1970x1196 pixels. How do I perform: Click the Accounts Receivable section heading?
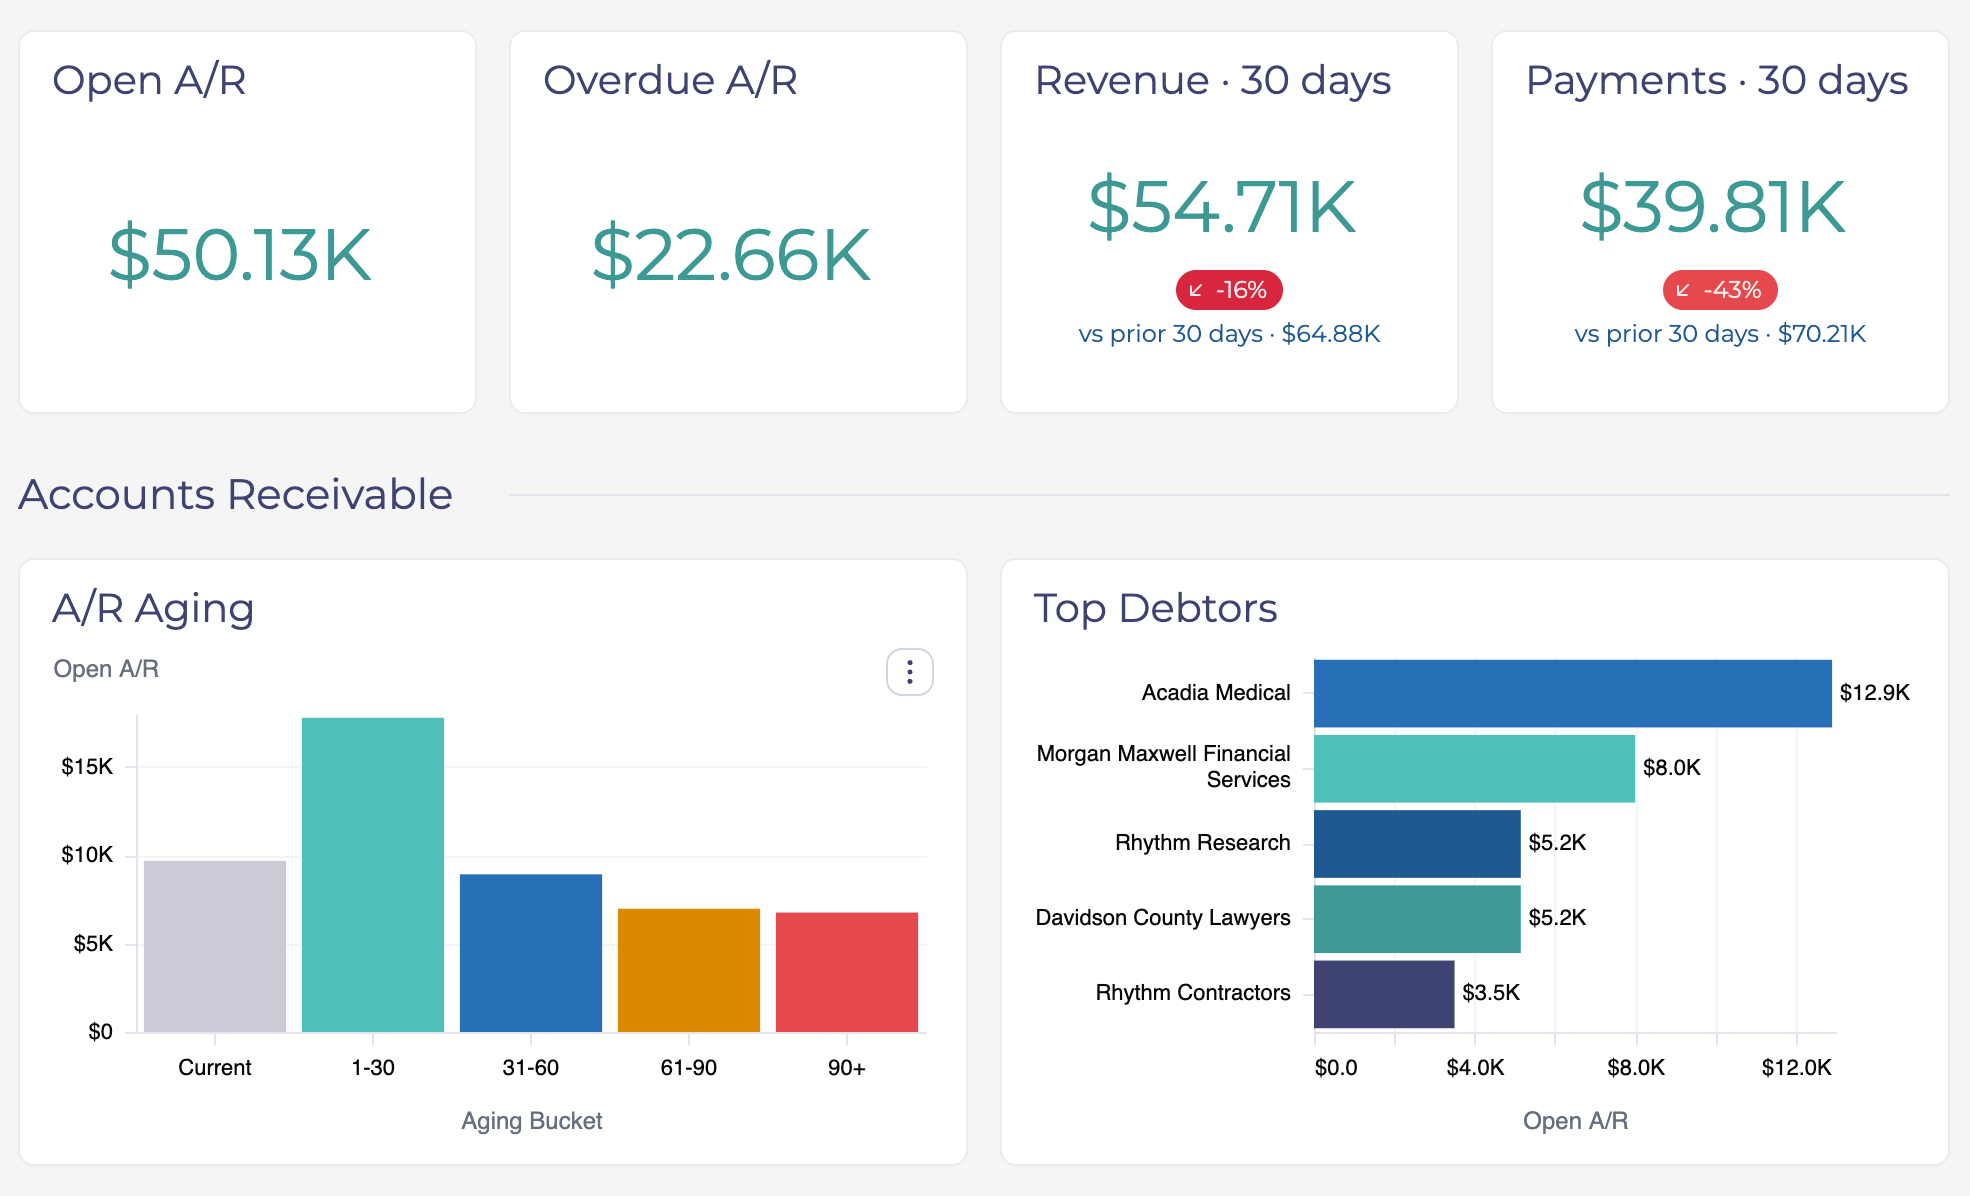coord(236,494)
